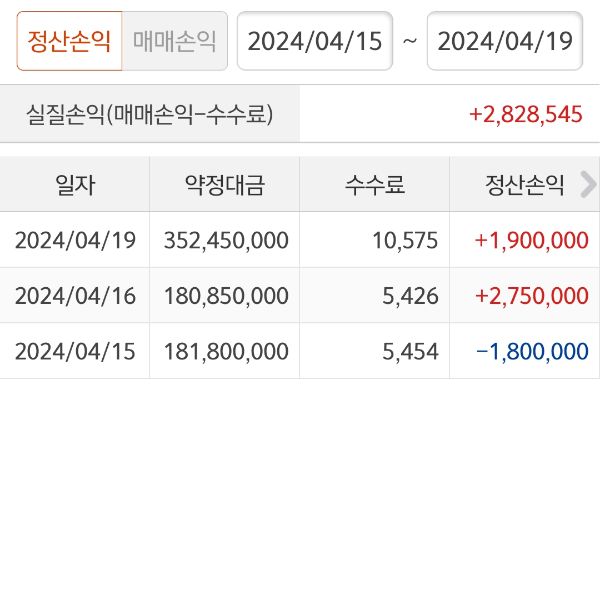The height and width of the screenshot is (600, 600).
Task: Click the 수수료 column header
Action: 374,184
